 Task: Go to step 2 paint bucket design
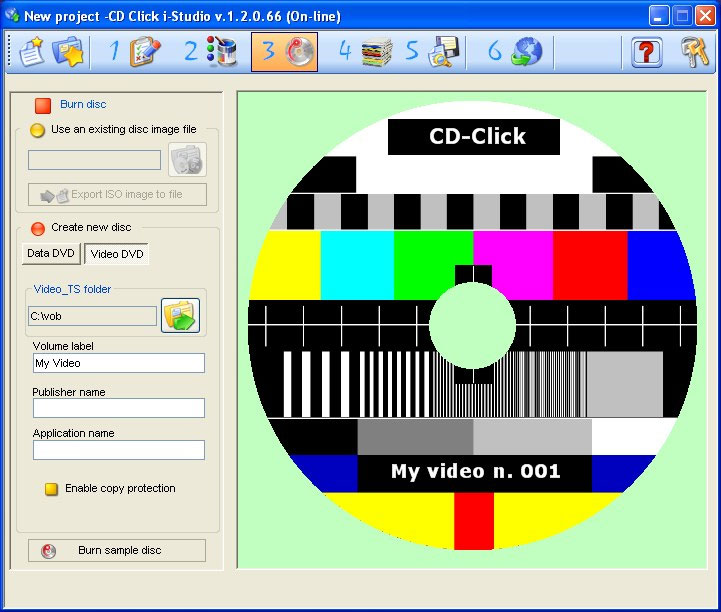[x=211, y=51]
